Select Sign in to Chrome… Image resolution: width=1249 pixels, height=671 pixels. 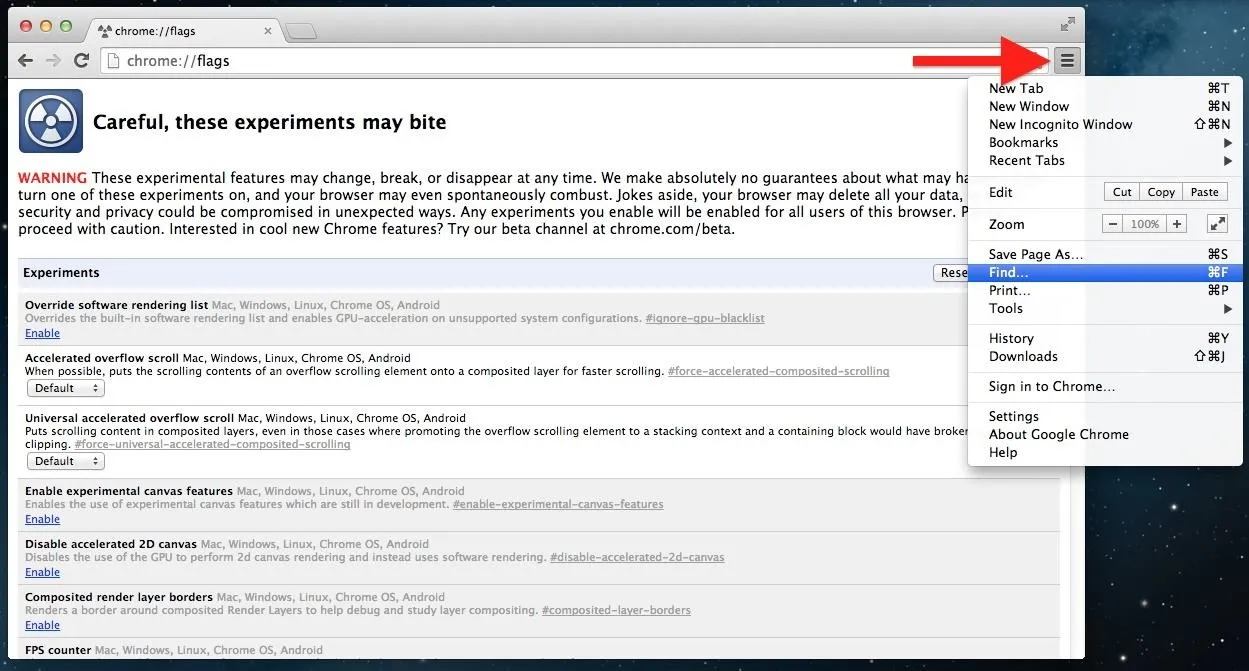1105,387
